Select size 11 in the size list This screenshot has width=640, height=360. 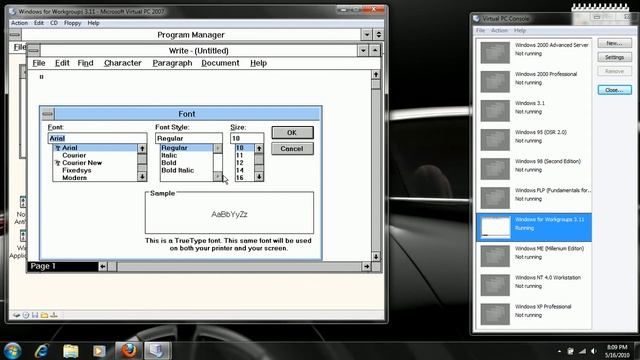[244, 156]
